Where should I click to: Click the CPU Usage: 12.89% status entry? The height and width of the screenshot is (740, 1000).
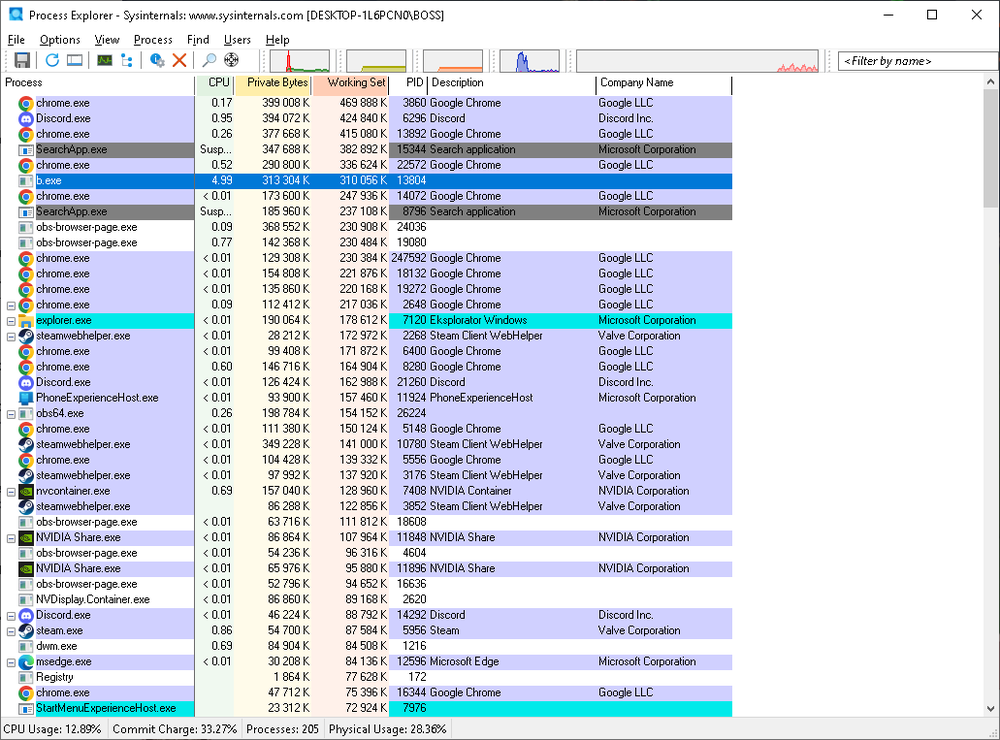pos(53,729)
